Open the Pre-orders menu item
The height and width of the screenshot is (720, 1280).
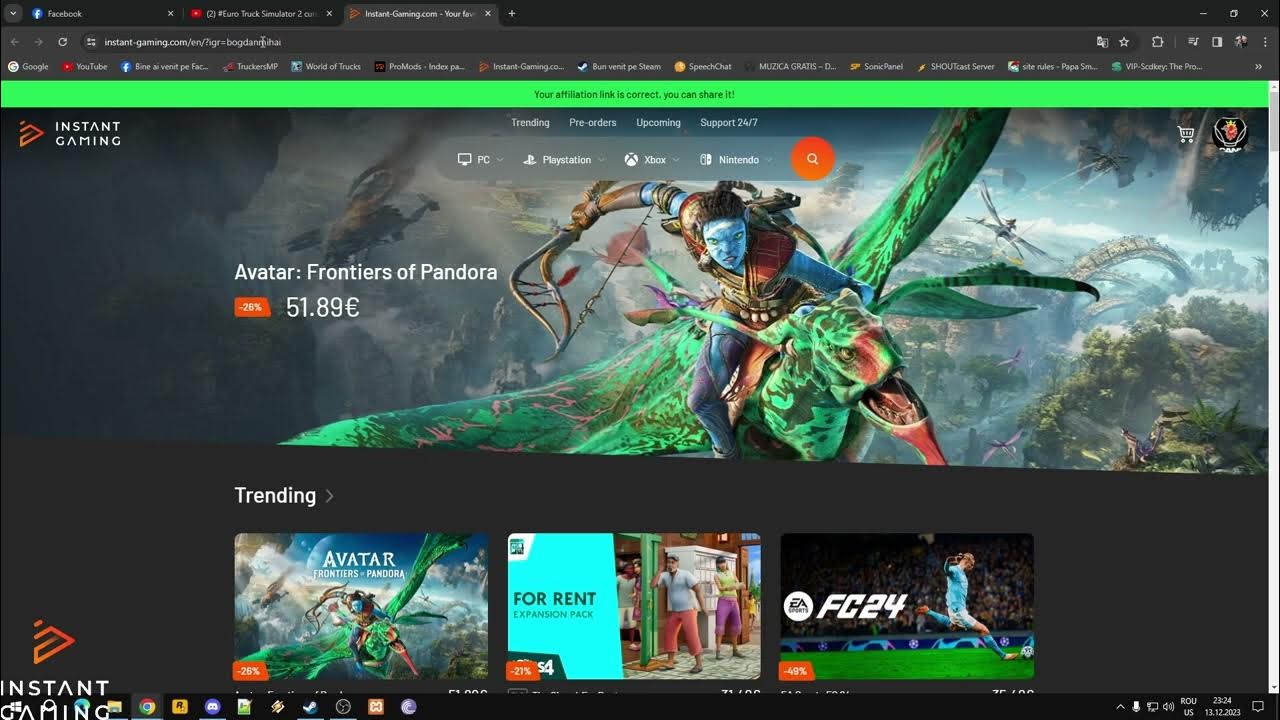click(x=593, y=123)
